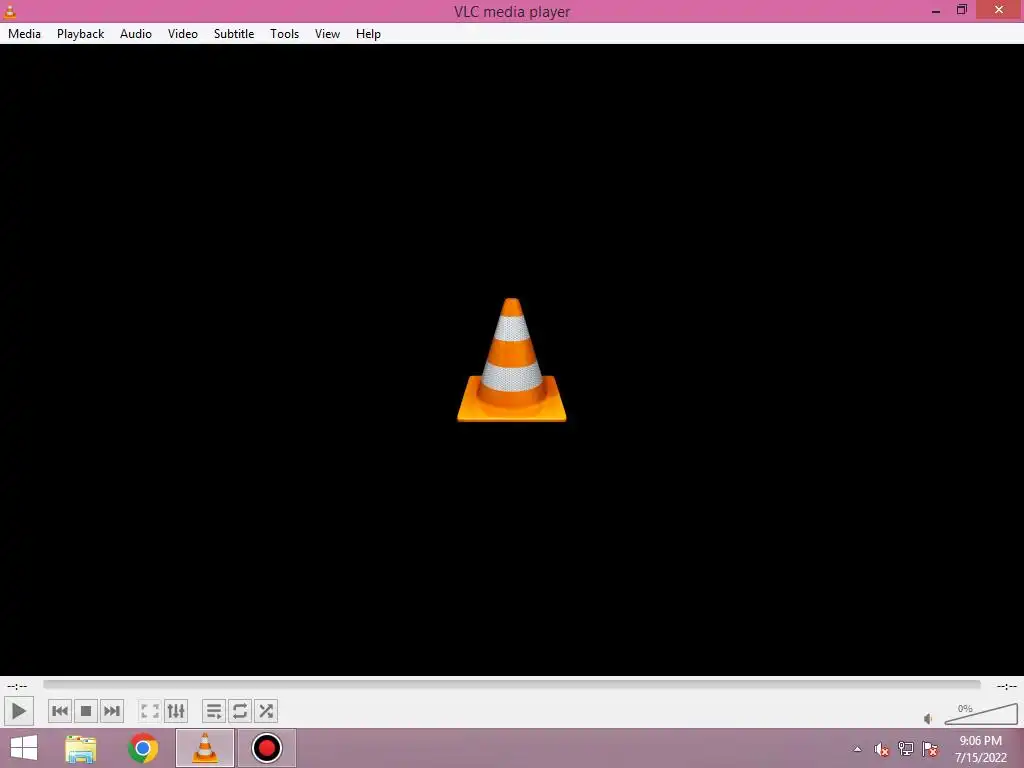Open network status tray icon
The width and height of the screenshot is (1024, 768).
tap(906, 748)
